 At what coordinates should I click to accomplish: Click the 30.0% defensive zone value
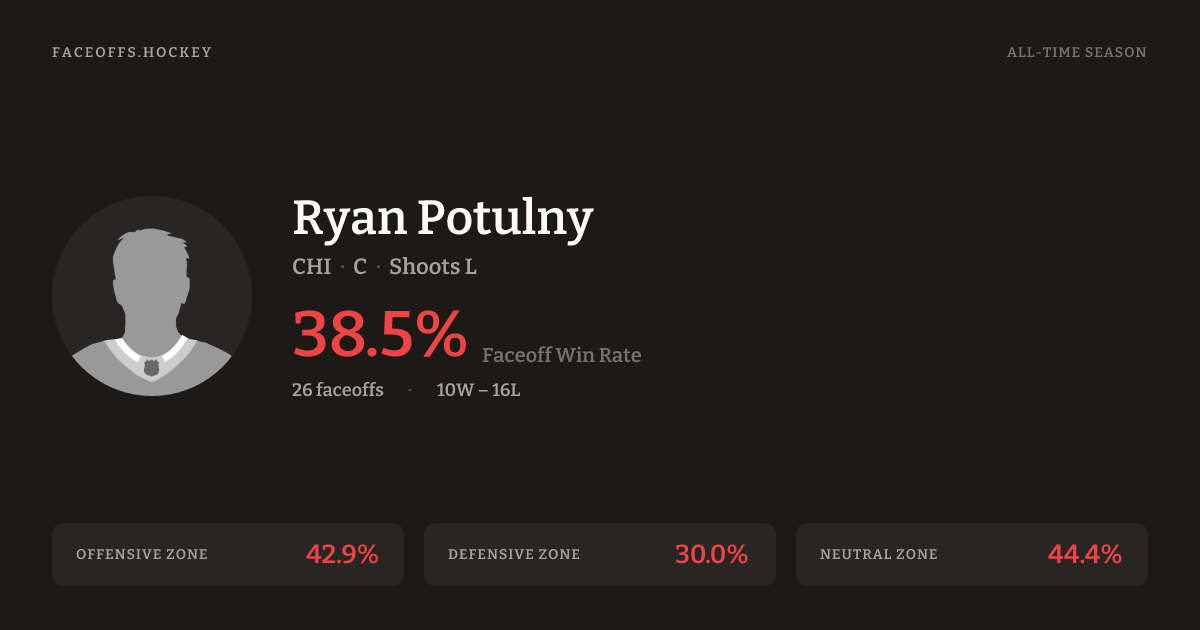(711, 554)
